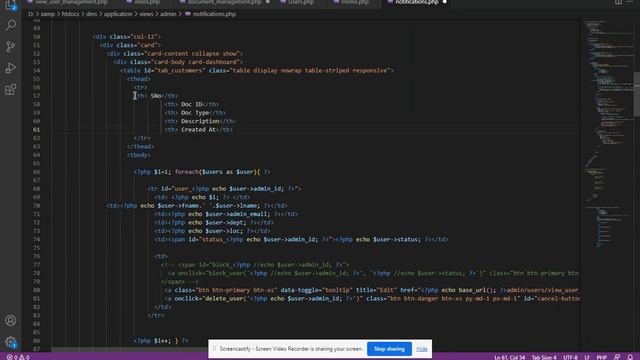Click Ln 61, Col 54 cursor position
The image size is (640, 360).
509,357
